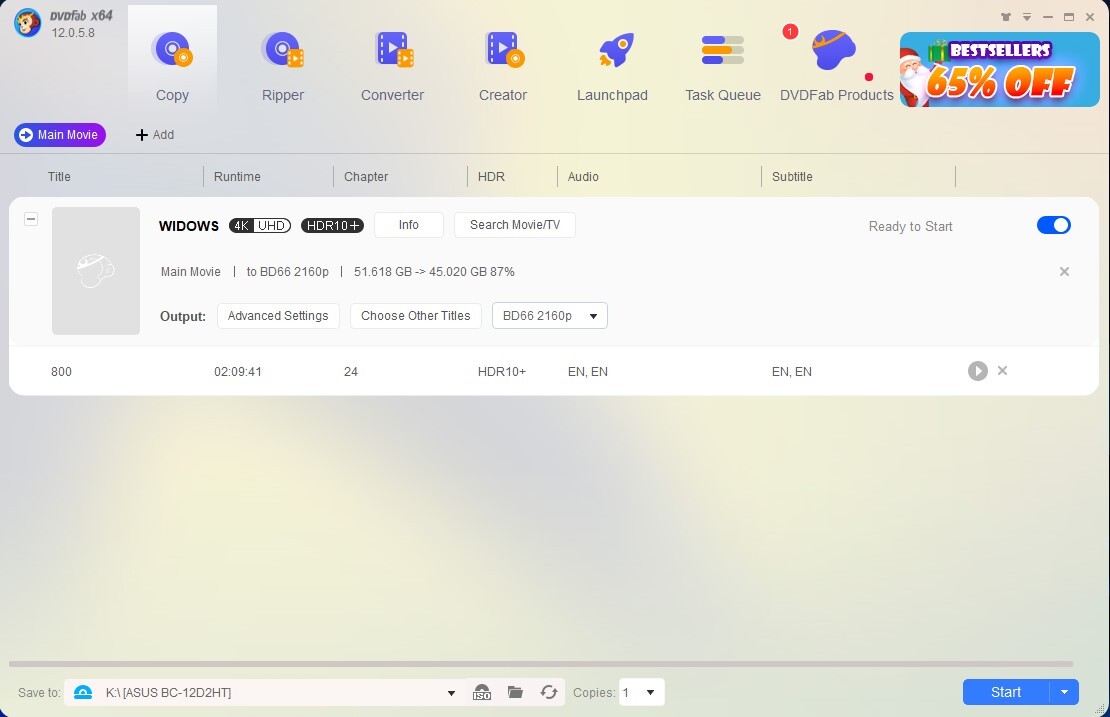Remove the WIDOWS task
Screen dimensions: 1110x717
[1064, 272]
